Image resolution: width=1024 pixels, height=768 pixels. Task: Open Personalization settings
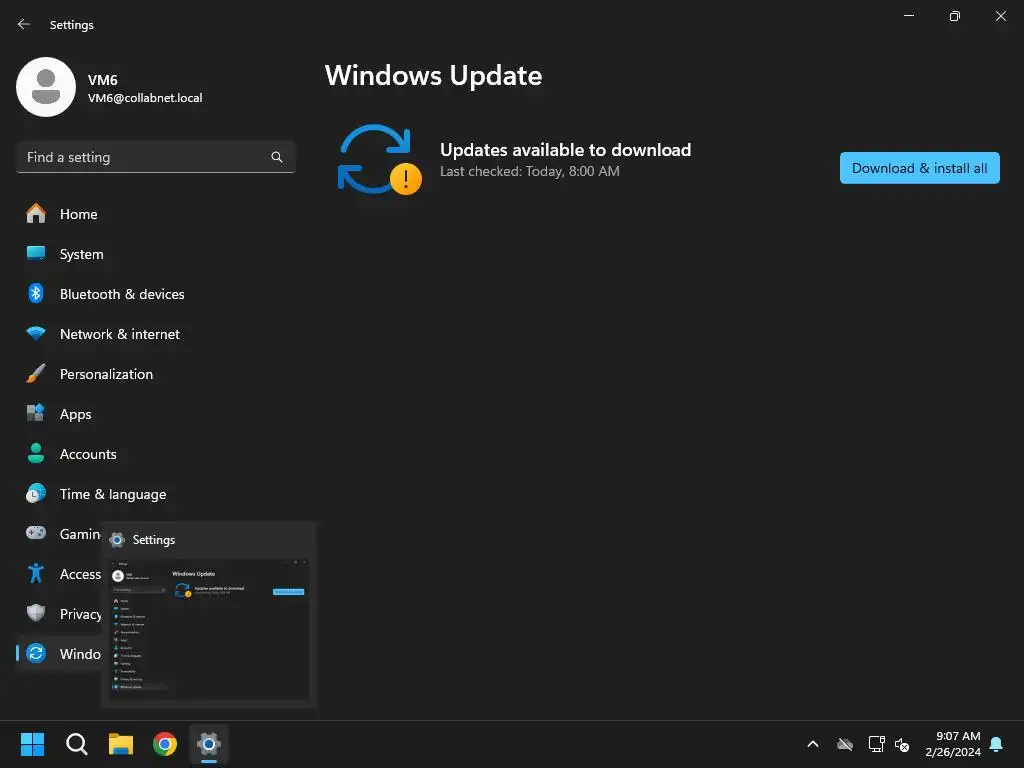tap(155, 374)
